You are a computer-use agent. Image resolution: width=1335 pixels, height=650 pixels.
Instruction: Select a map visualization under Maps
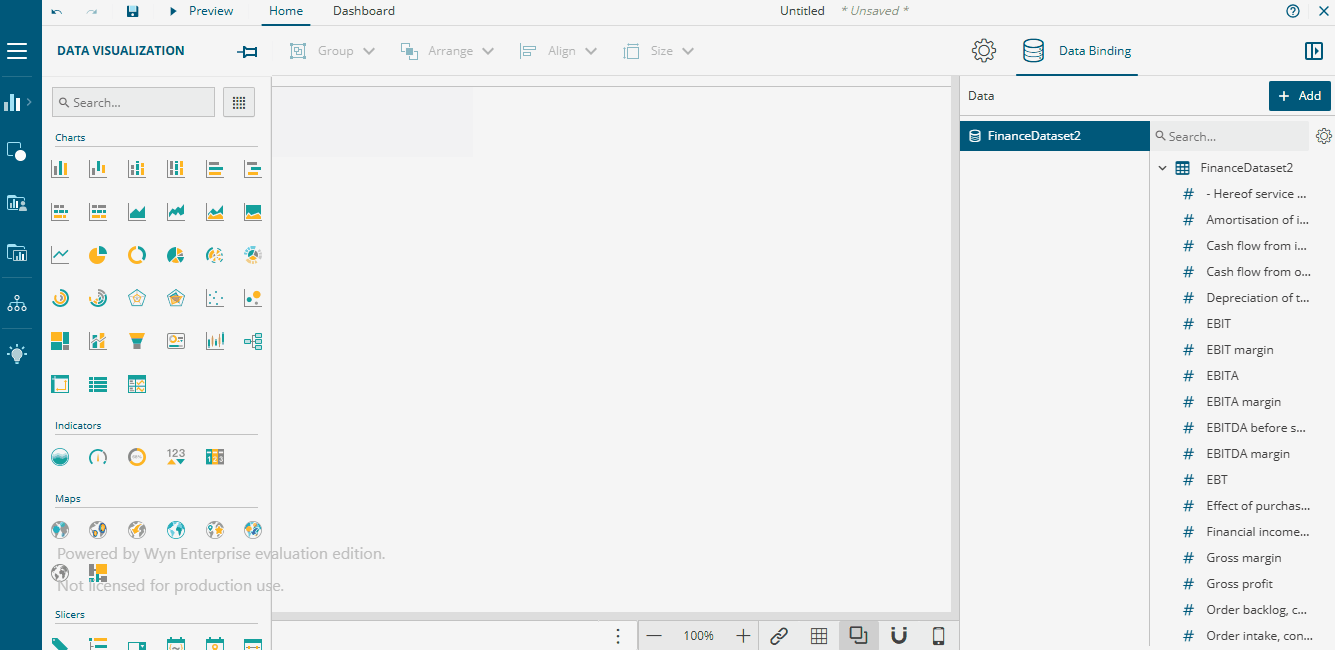pos(59,529)
